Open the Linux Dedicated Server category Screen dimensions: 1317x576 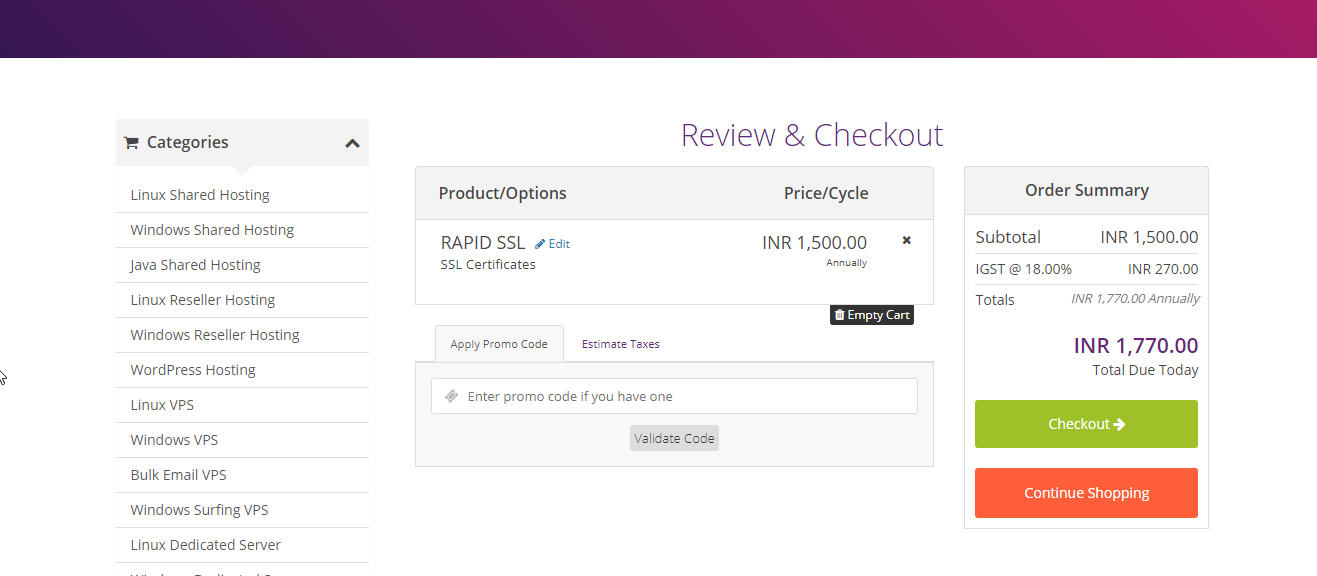(x=206, y=545)
